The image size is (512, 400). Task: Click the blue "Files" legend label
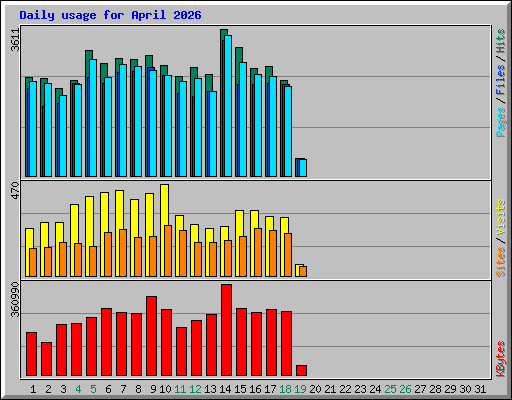click(x=500, y=80)
